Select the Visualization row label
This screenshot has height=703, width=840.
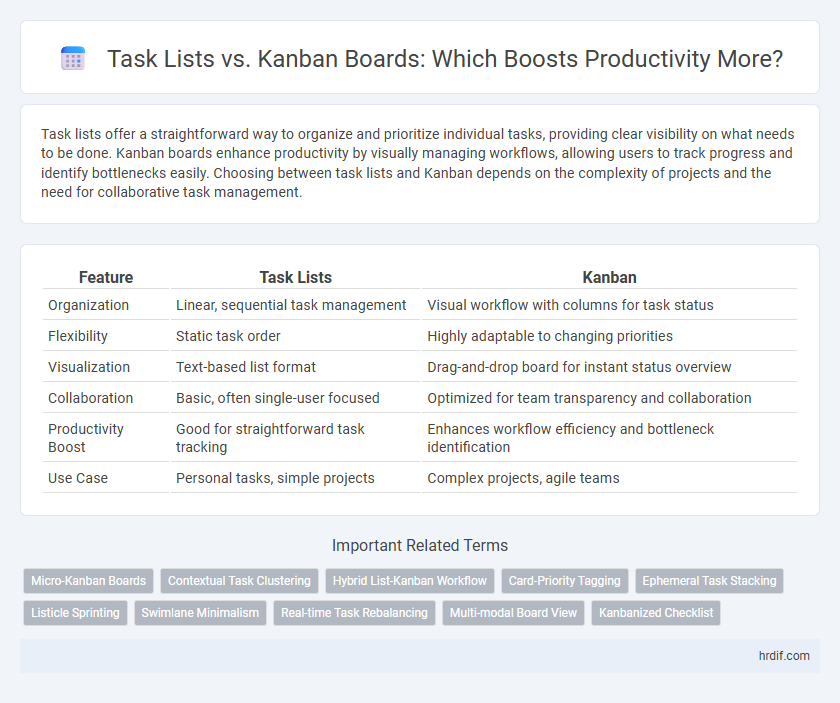89,367
